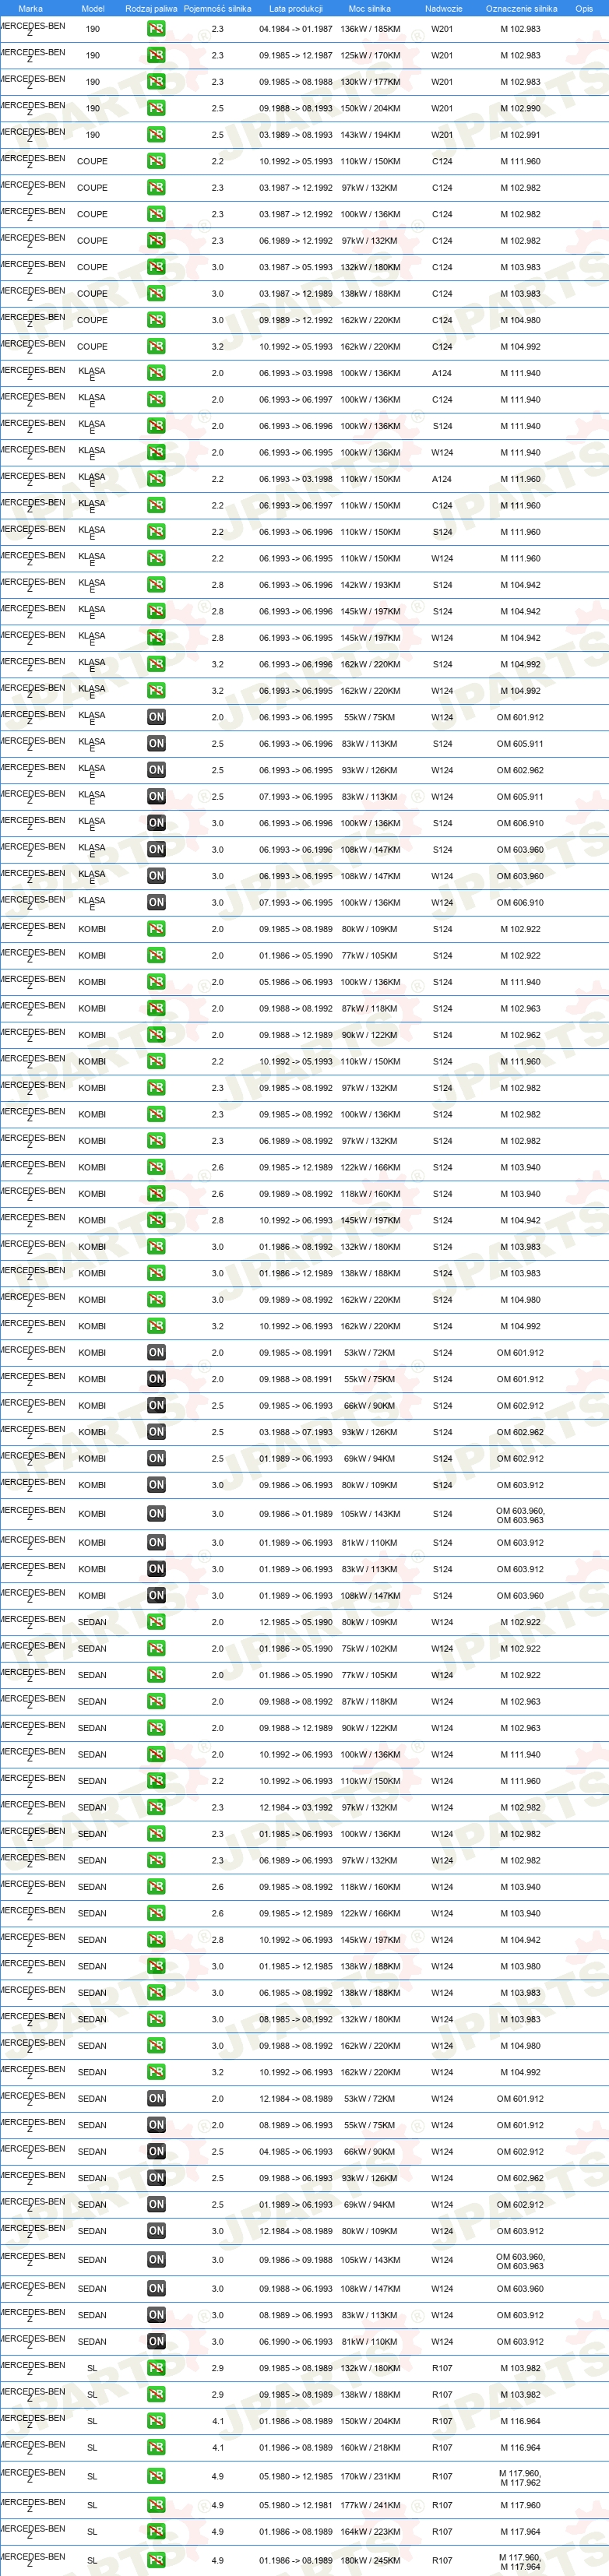
Task: Click diesel ON icon in KLASA E 93kW/126KM row
Action: click(x=156, y=771)
